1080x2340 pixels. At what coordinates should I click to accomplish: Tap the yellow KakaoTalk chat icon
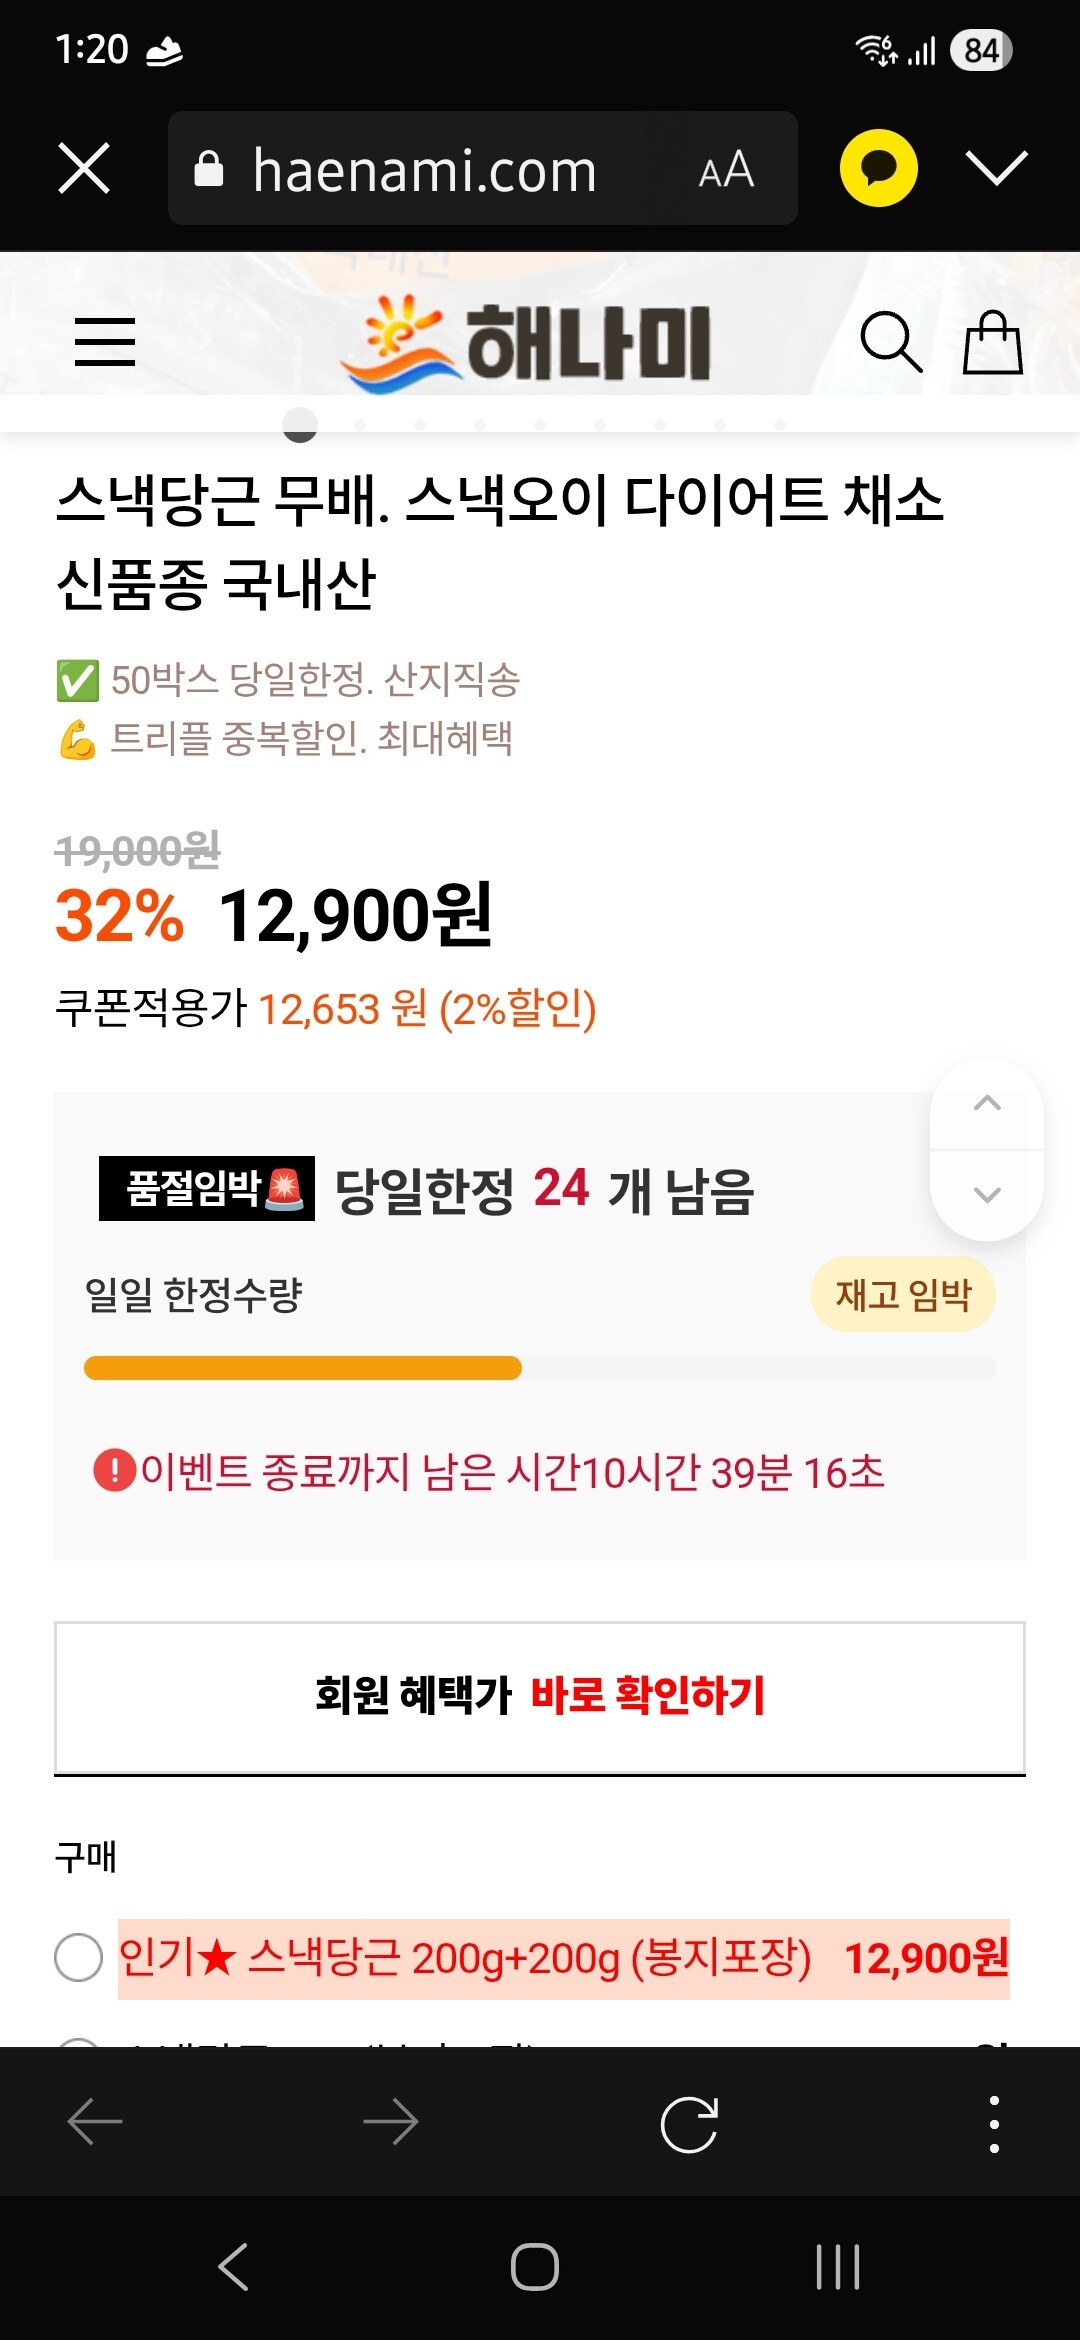click(878, 168)
